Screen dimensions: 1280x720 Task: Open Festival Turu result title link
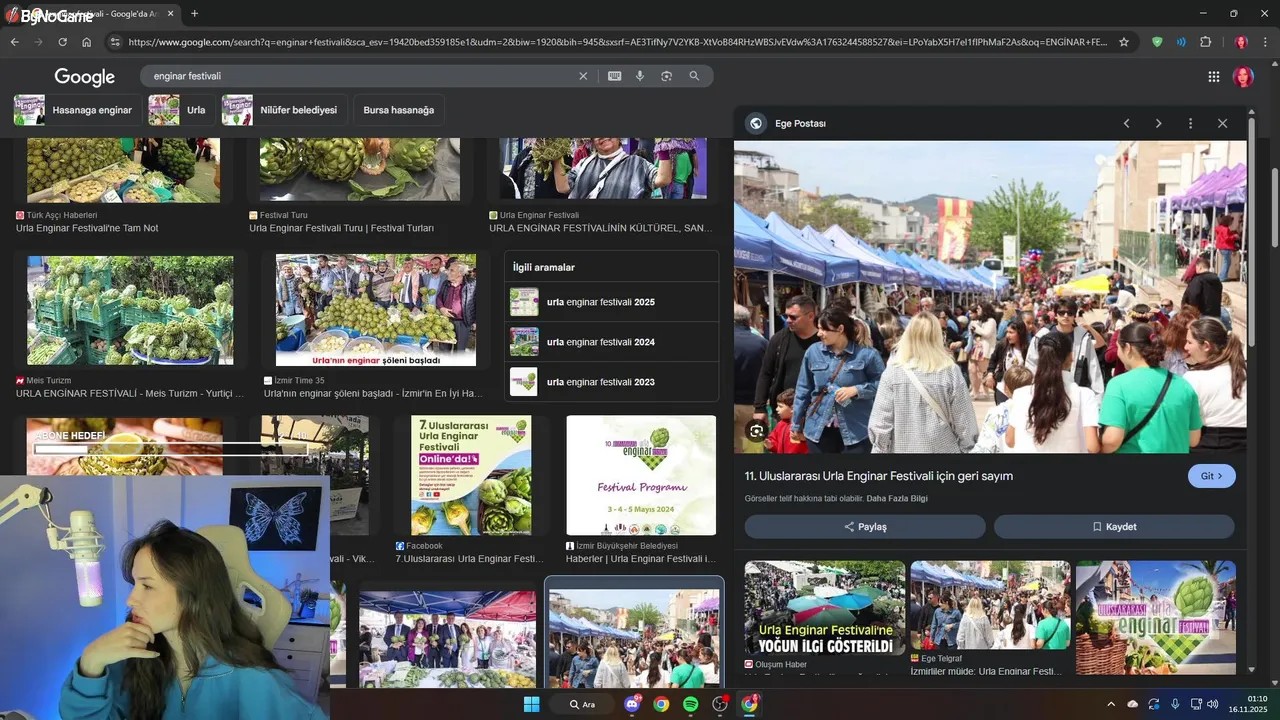341,228
